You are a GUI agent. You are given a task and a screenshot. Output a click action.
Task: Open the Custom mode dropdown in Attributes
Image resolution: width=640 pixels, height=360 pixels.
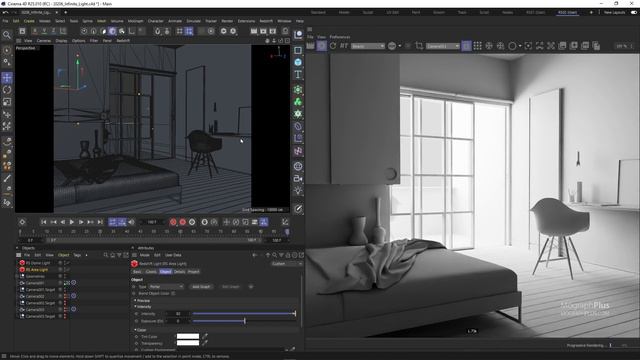pyautogui.click(x=287, y=264)
